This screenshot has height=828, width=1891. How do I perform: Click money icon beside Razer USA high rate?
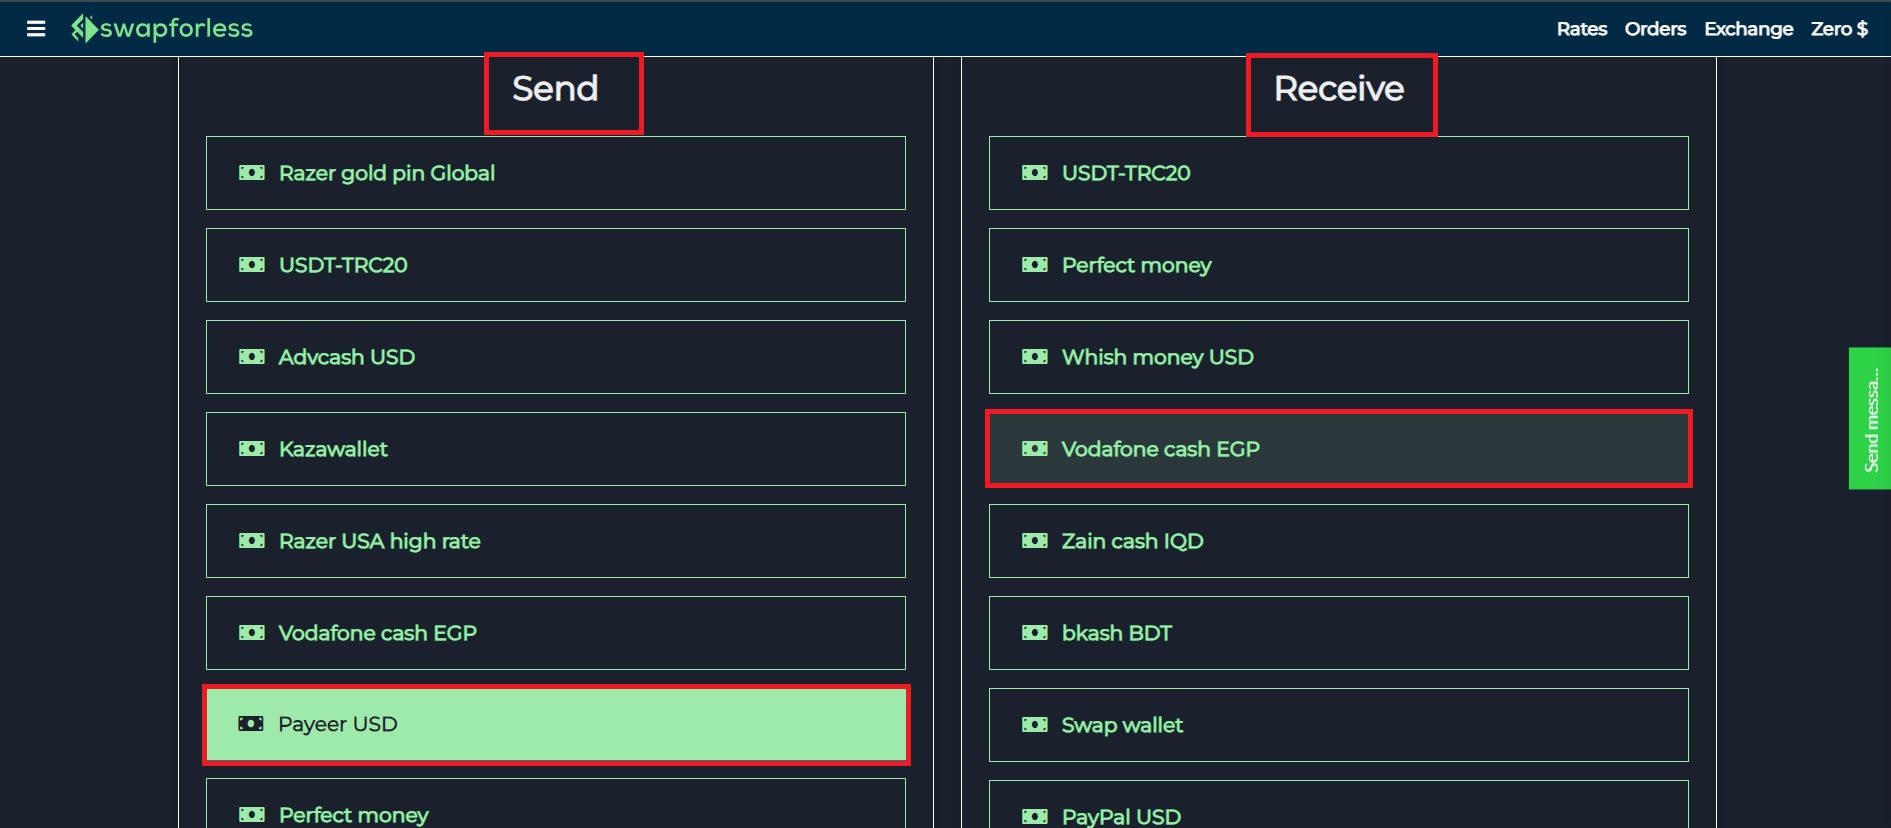[252, 541]
